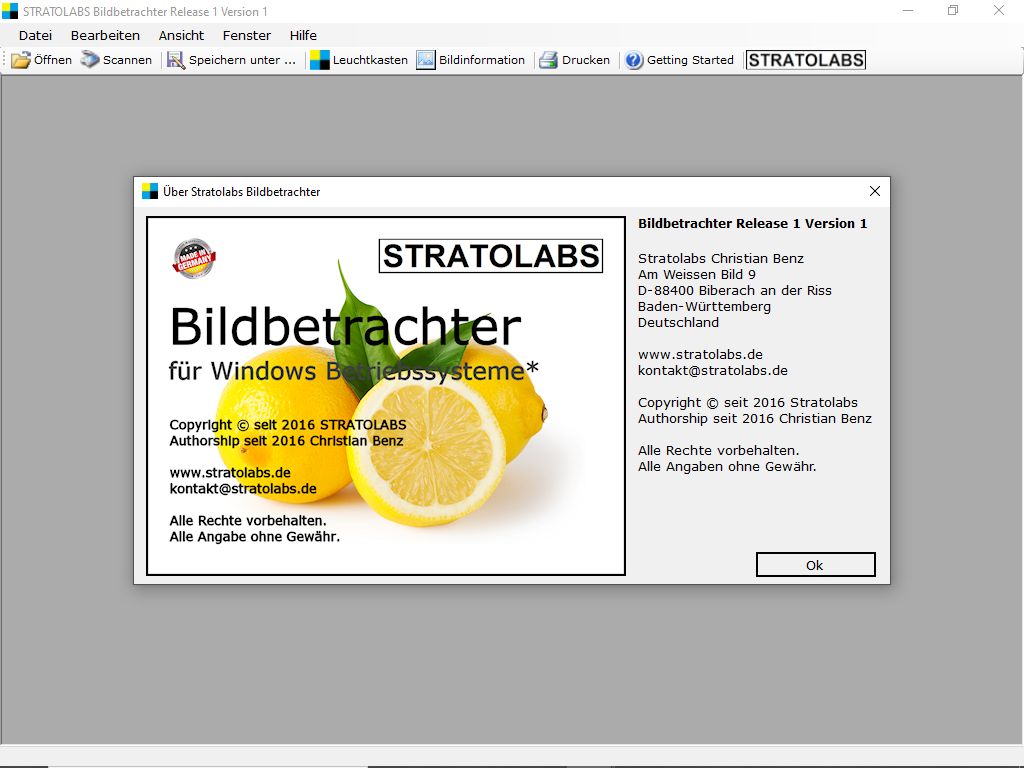Screen dimensions: 1024x768
Task: Click the STRATOLABS logo in the toolbar
Action: click(x=806, y=60)
